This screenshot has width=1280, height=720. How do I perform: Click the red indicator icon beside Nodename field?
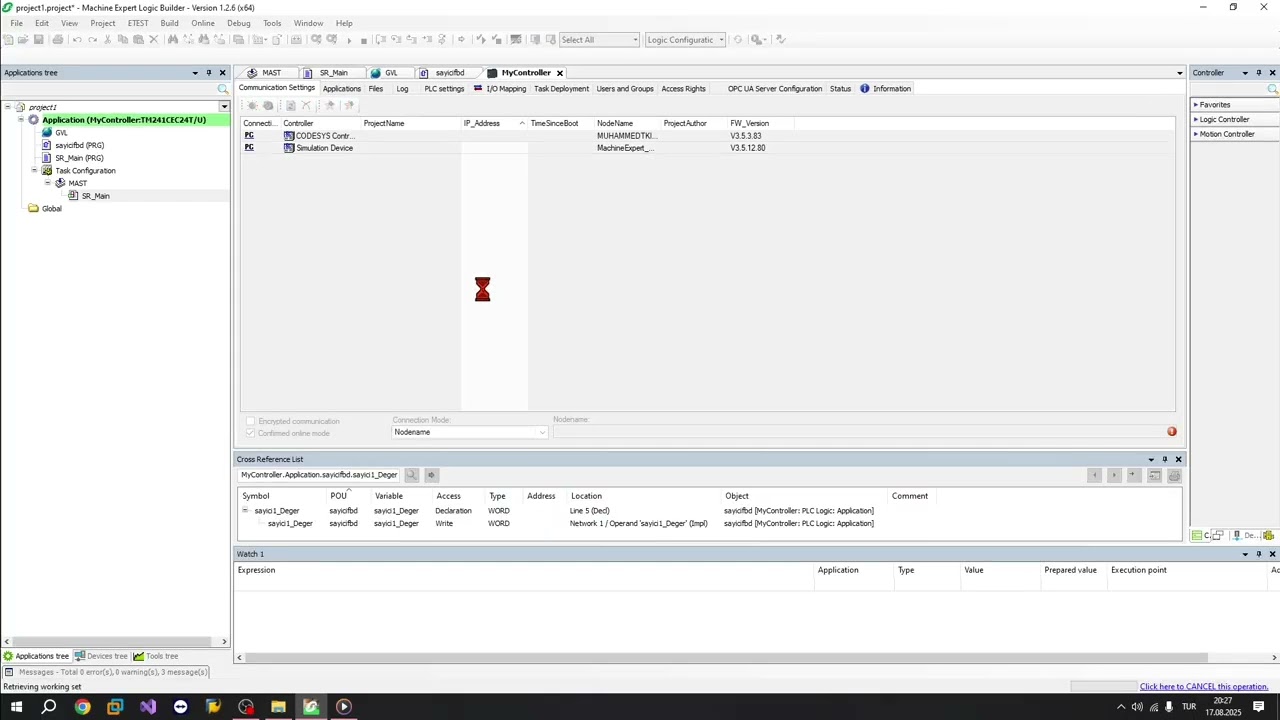1171,432
